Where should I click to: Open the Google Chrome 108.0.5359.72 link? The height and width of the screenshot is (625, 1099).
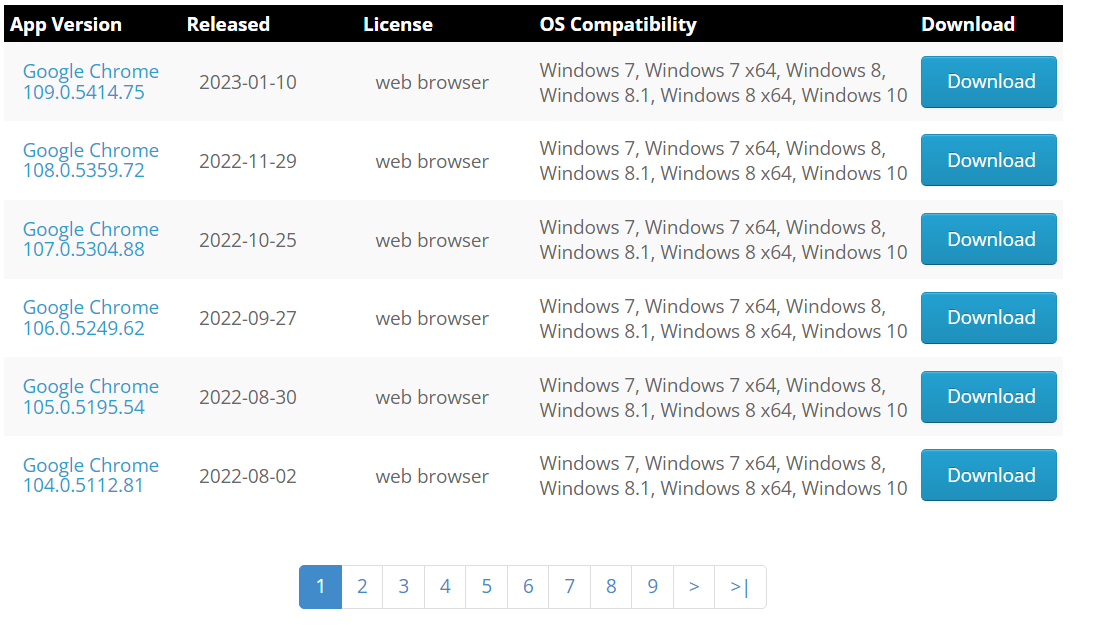tap(91, 160)
